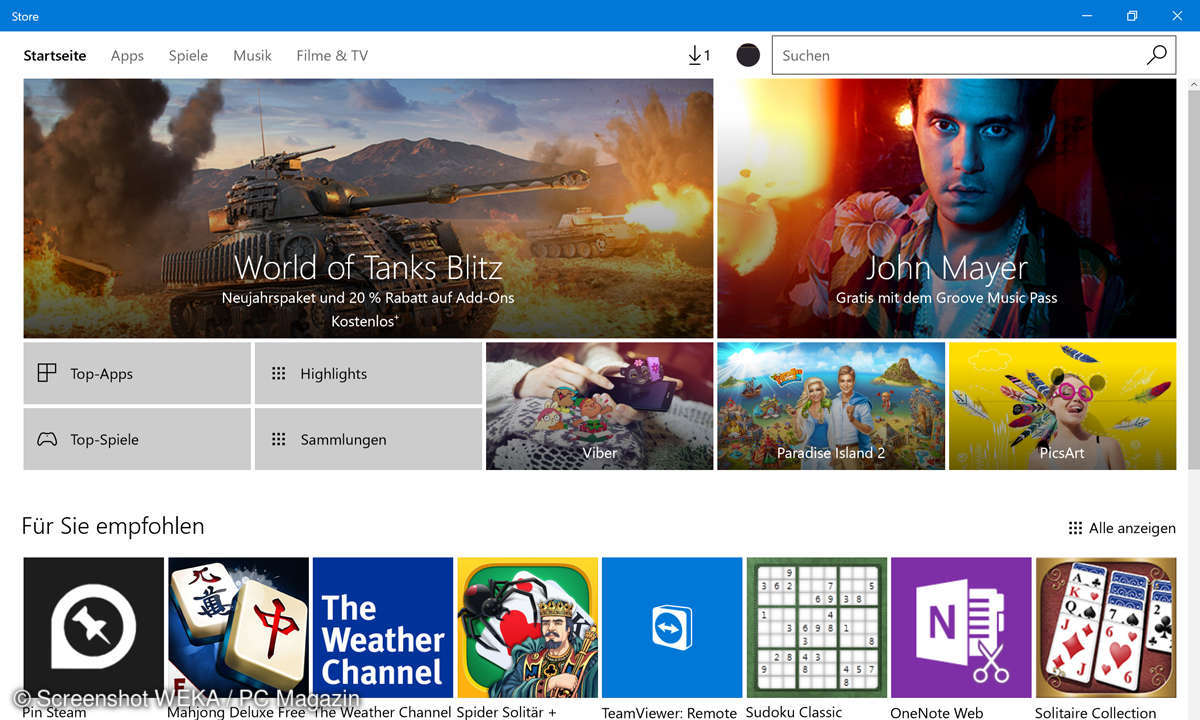Open the John Mayer music banner
The width and height of the screenshot is (1200, 720).
[x=946, y=208]
